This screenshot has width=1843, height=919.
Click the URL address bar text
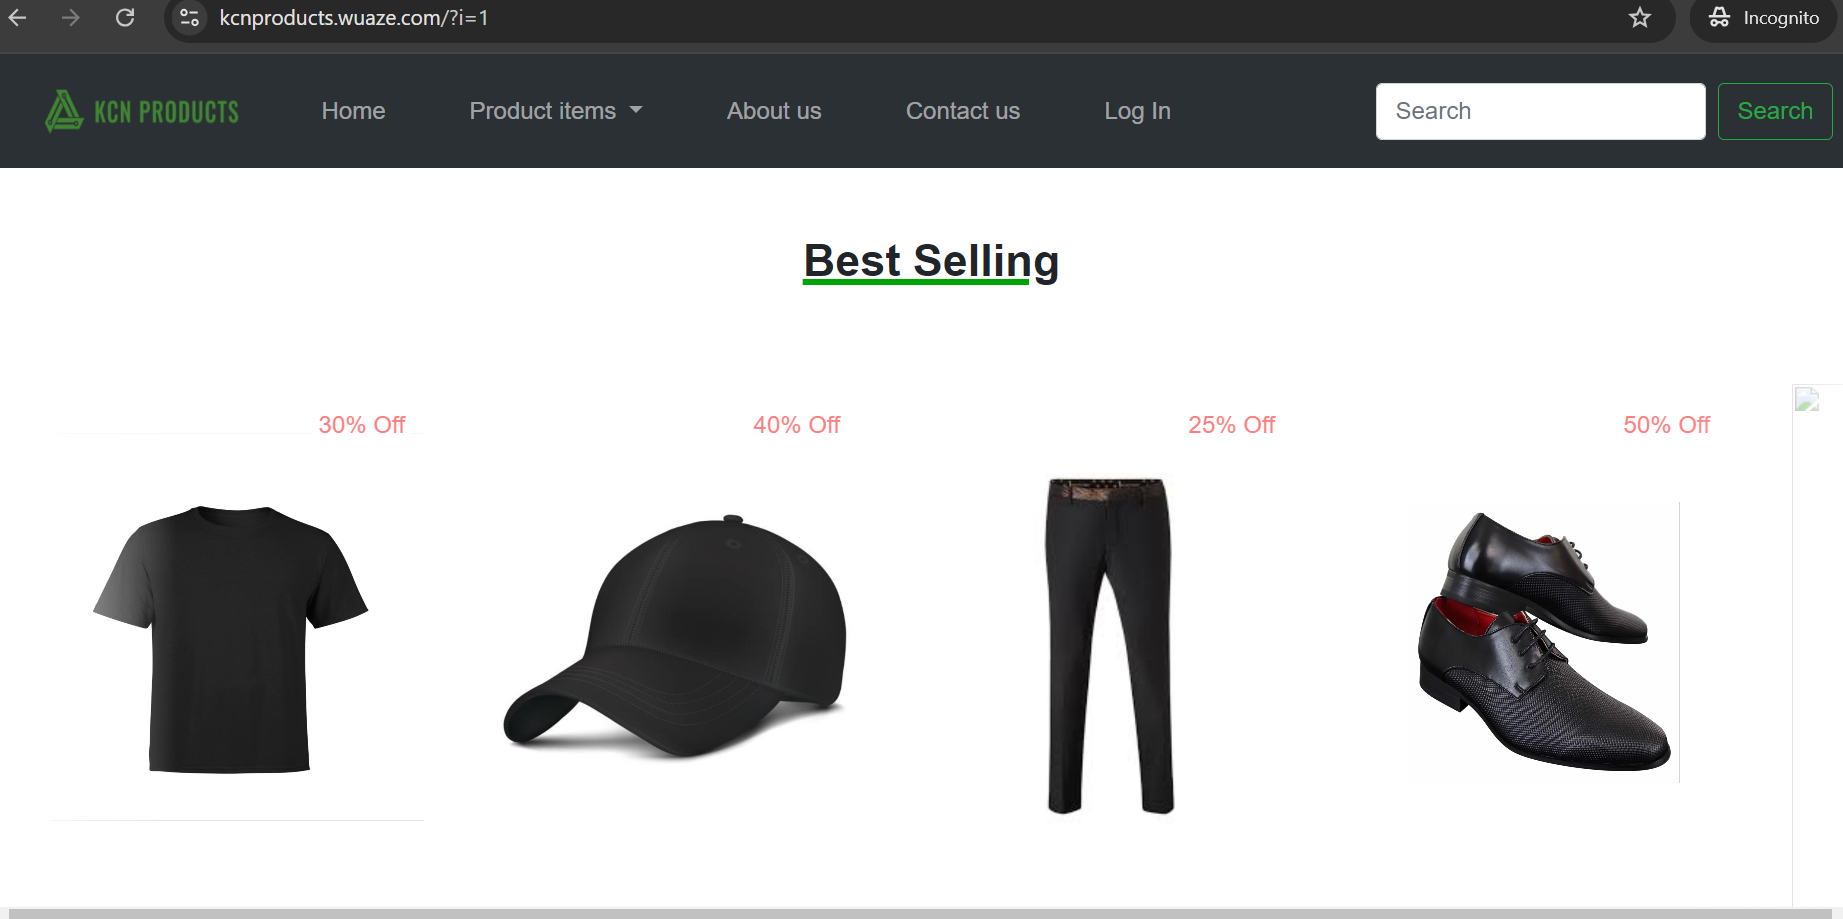coord(354,18)
